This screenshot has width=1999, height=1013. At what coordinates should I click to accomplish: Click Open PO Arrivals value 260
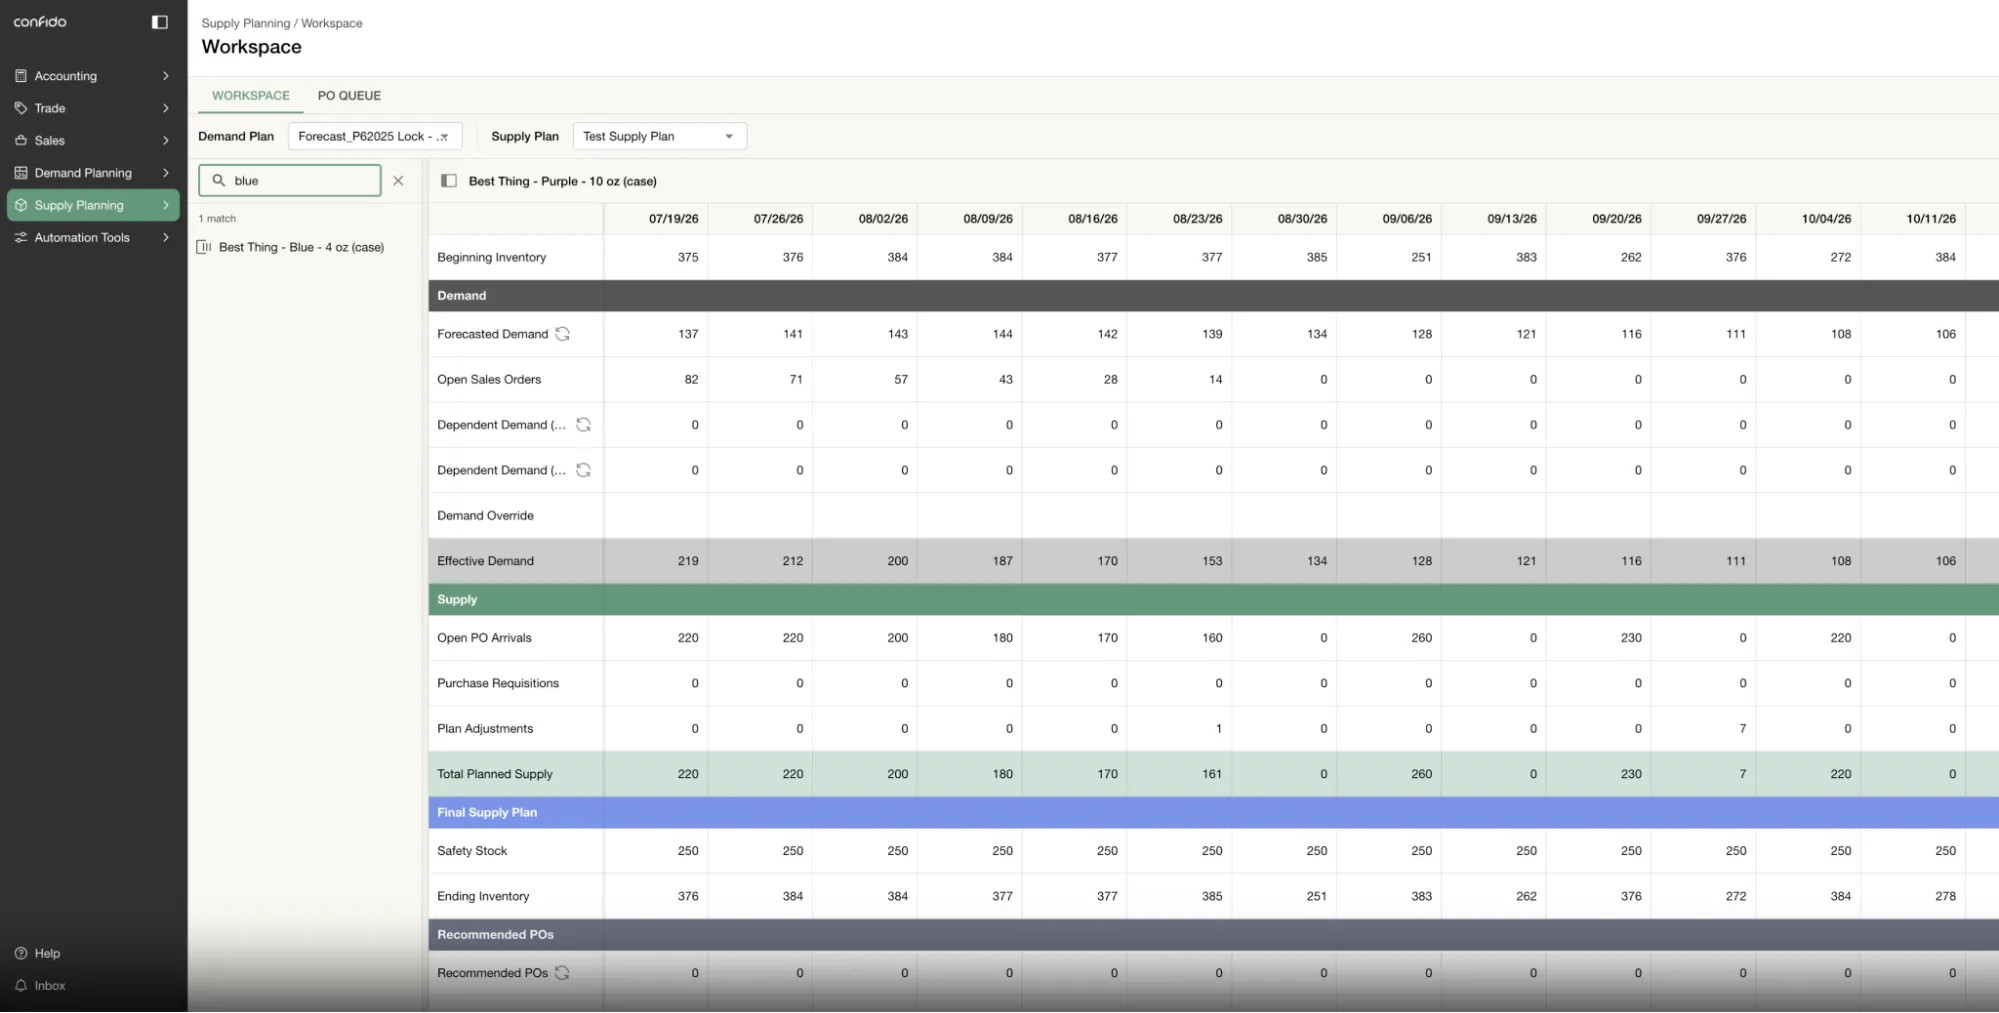click(1421, 638)
